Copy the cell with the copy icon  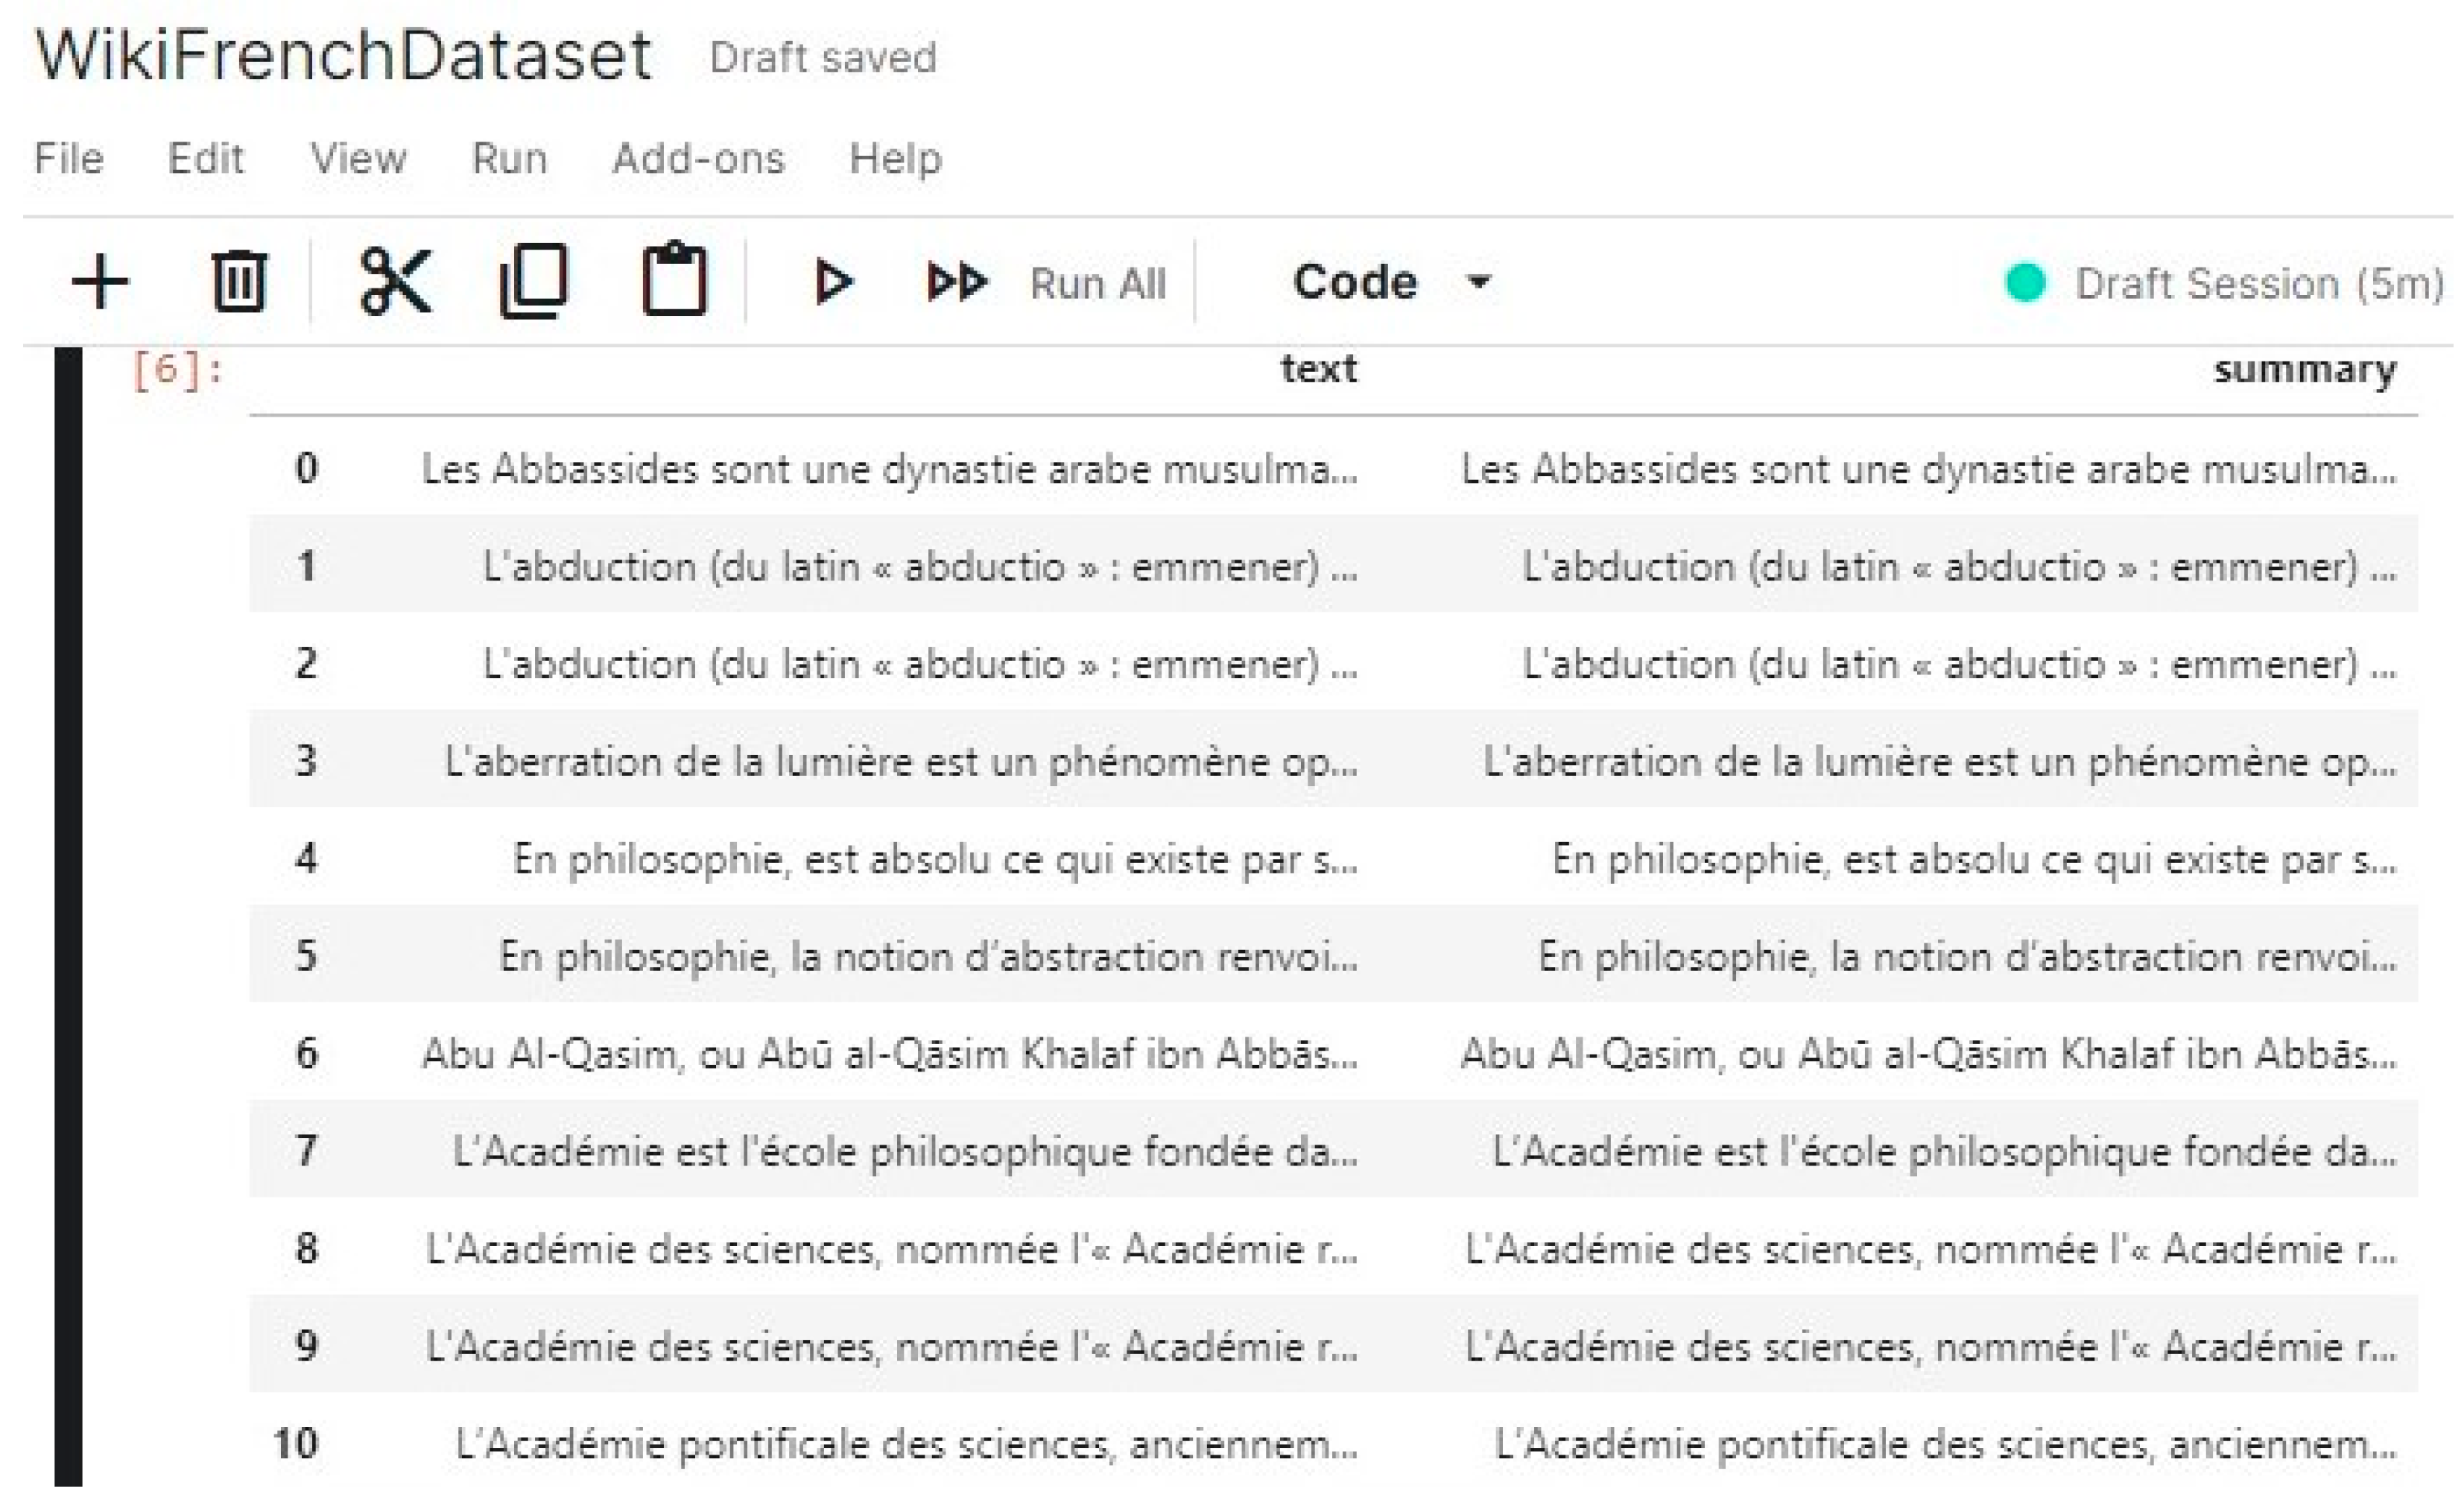tap(534, 282)
